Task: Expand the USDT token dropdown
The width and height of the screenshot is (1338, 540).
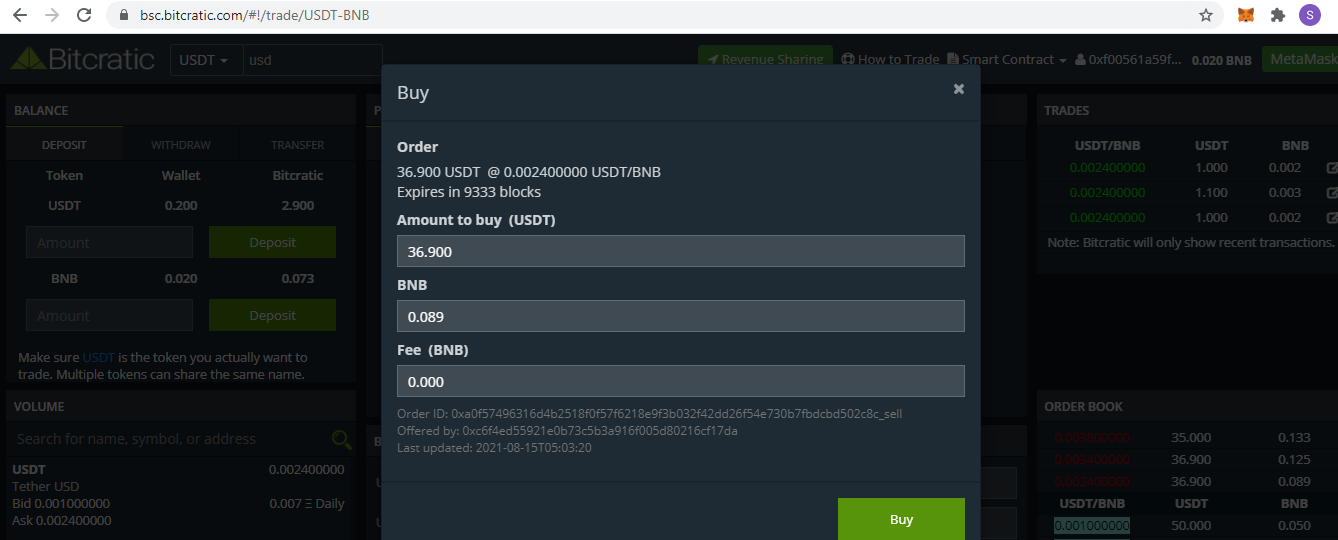Action: pos(204,60)
